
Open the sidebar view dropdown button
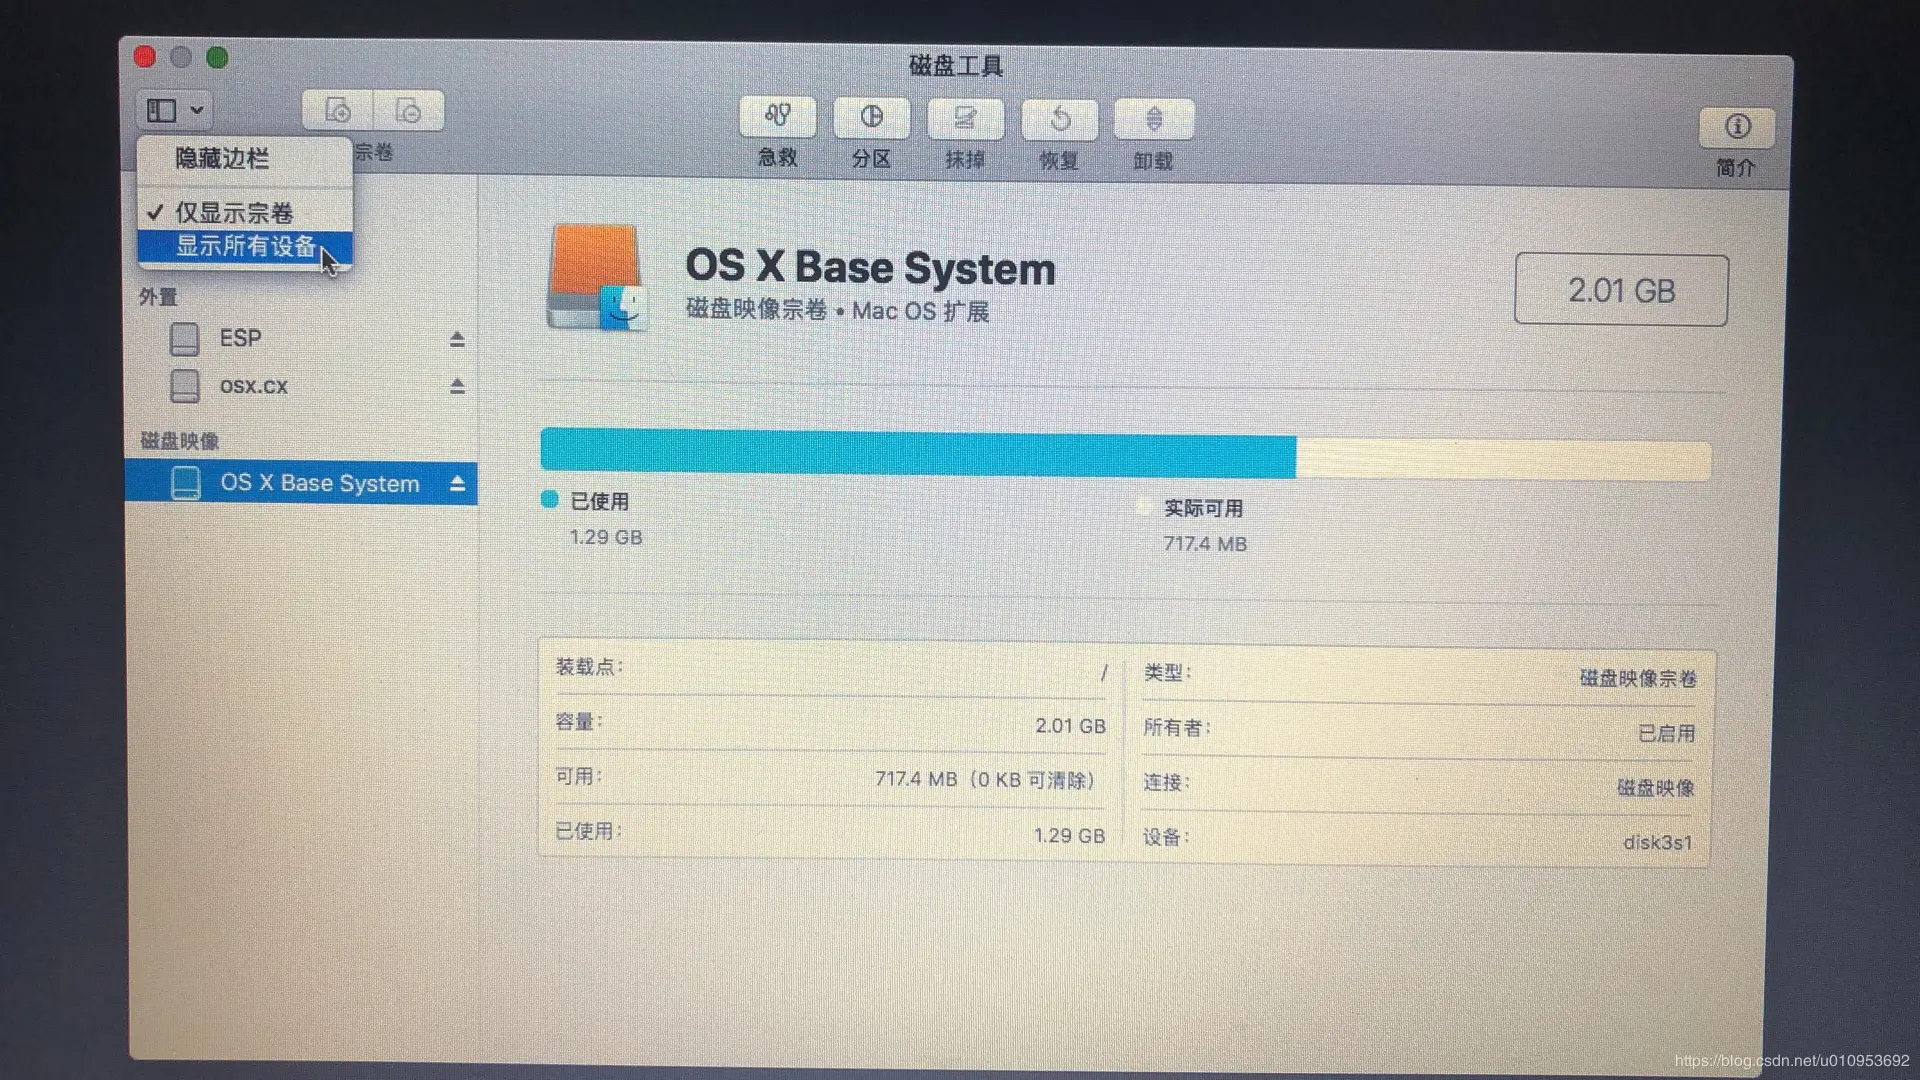click(x=175, y=110)
